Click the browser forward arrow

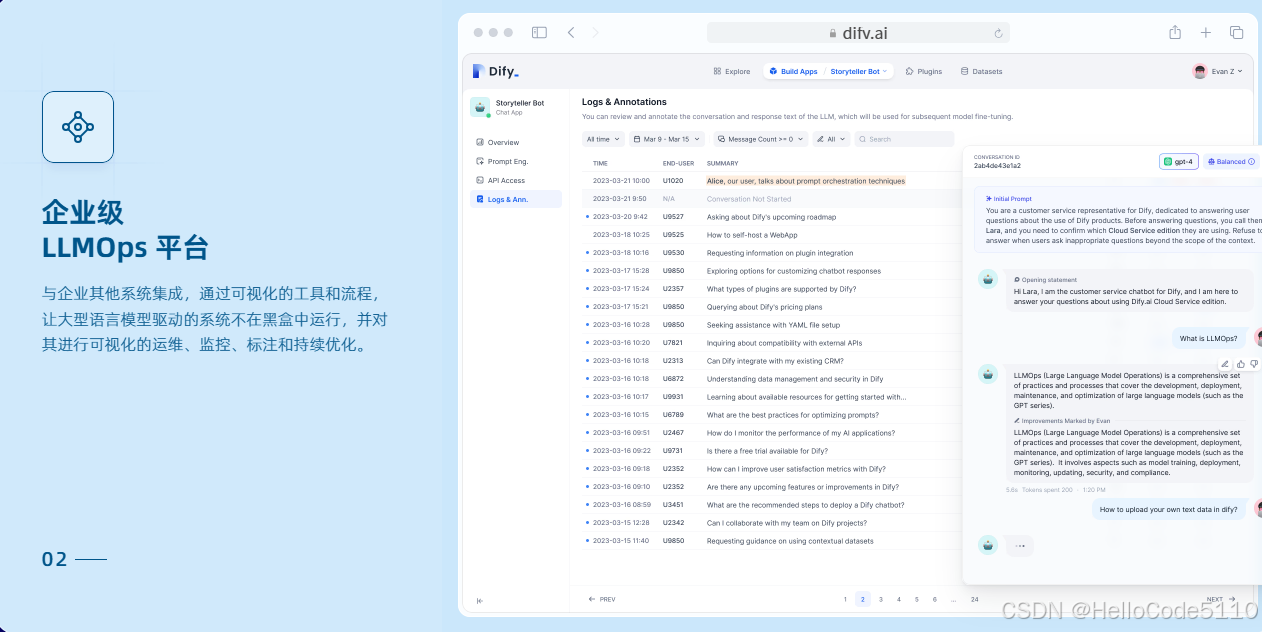point(596,32)
